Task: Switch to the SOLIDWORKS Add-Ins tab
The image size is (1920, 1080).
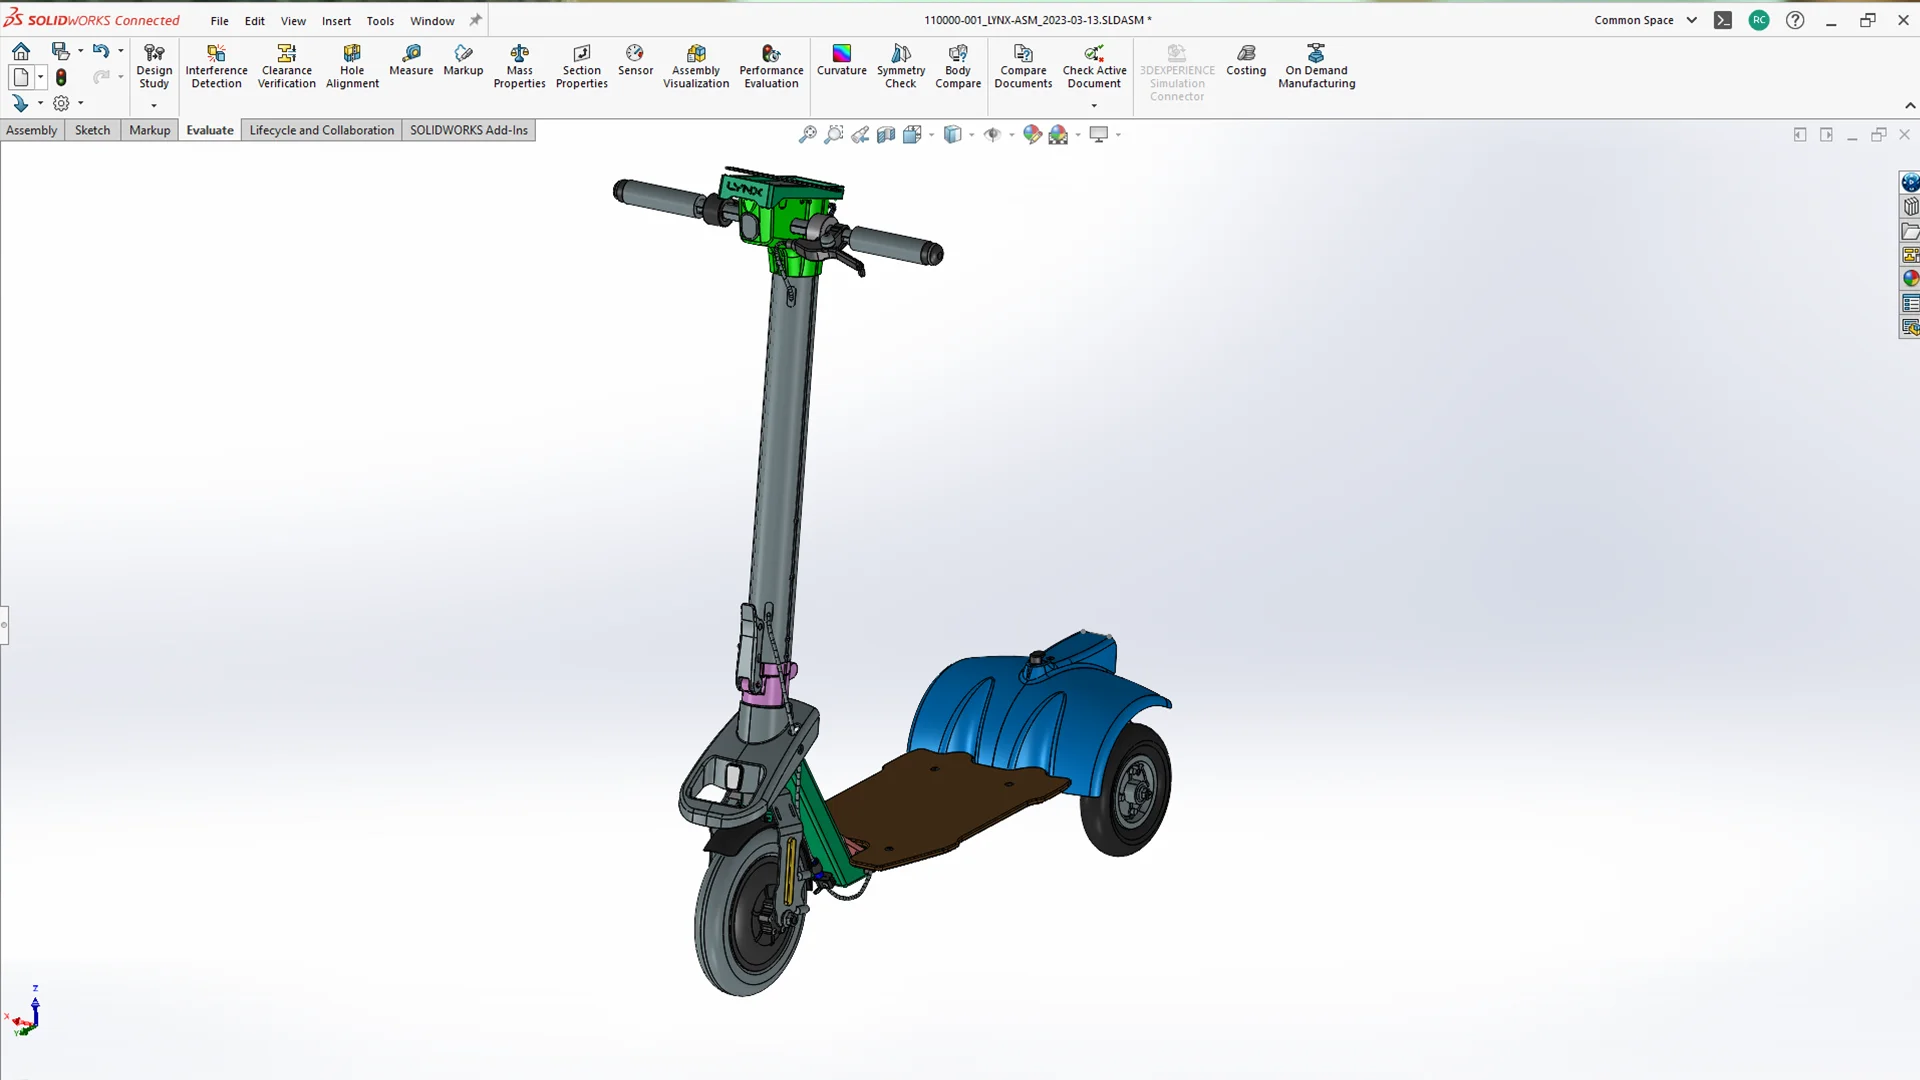Action: [x=468, y=130]
